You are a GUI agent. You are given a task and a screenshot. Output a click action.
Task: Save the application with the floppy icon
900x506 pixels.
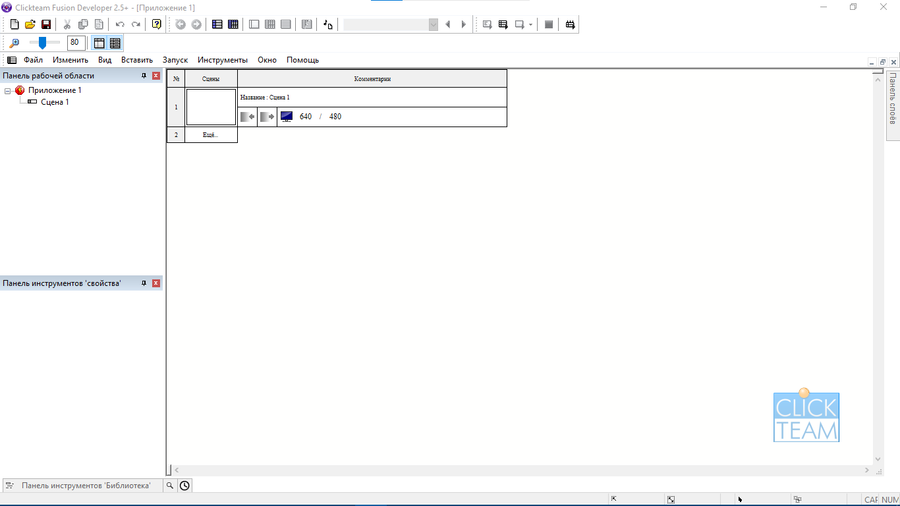(x=46, y=24)
